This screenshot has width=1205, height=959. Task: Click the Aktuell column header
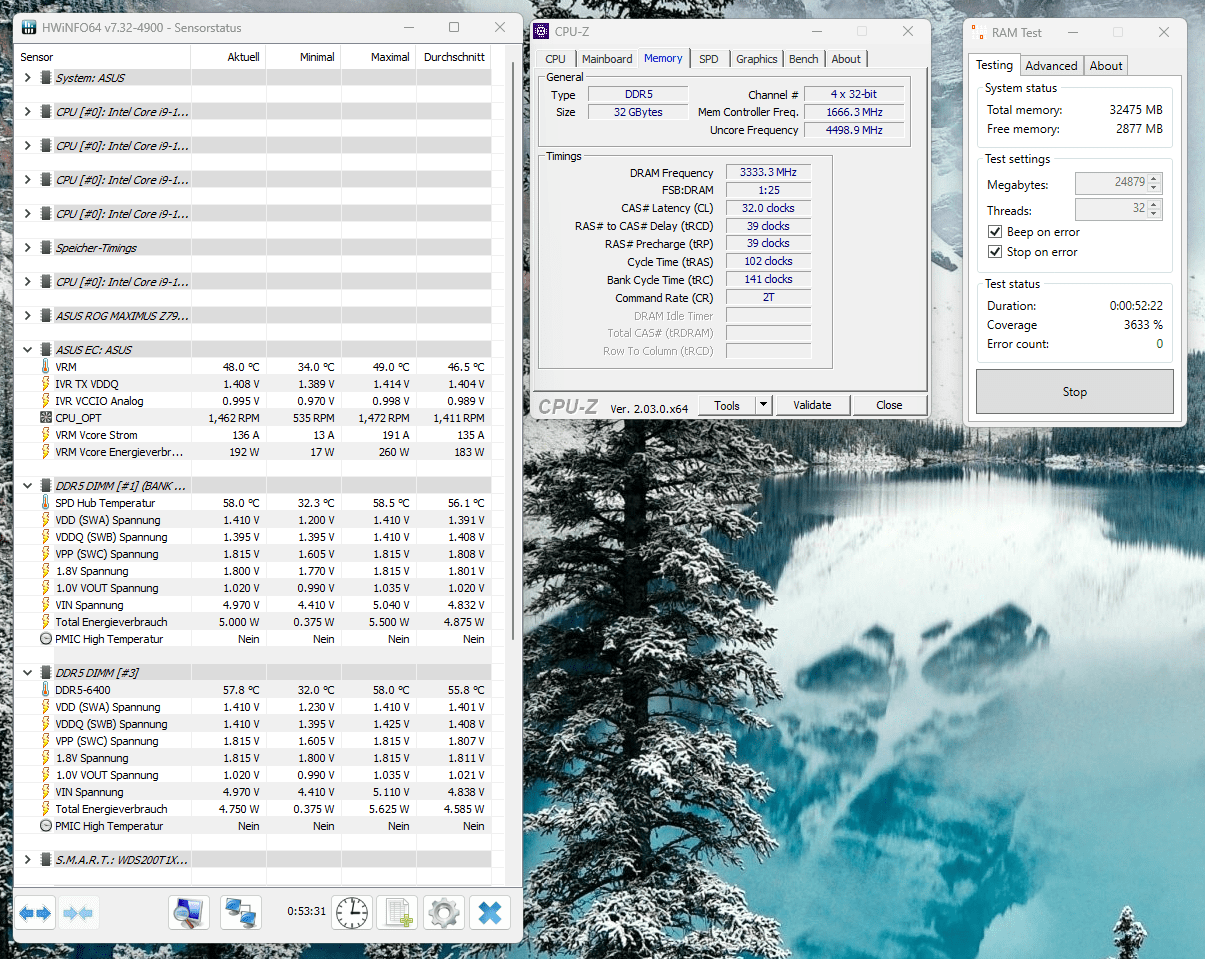228,57
